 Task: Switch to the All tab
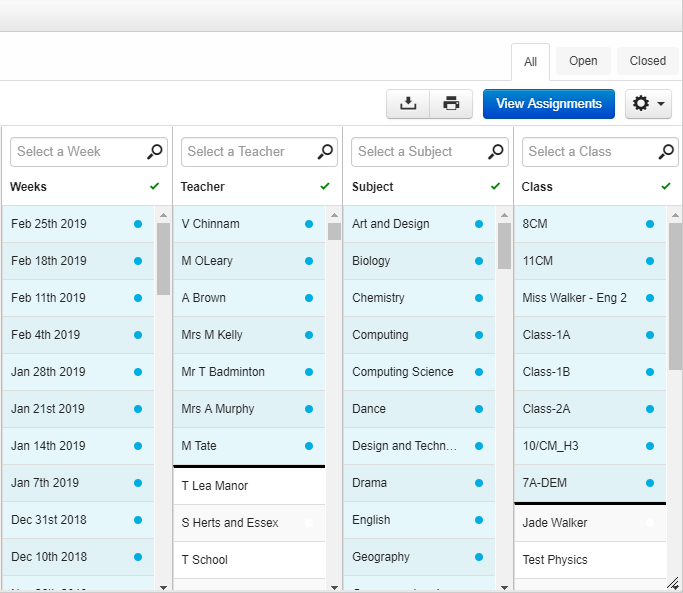tap(530, 62)
